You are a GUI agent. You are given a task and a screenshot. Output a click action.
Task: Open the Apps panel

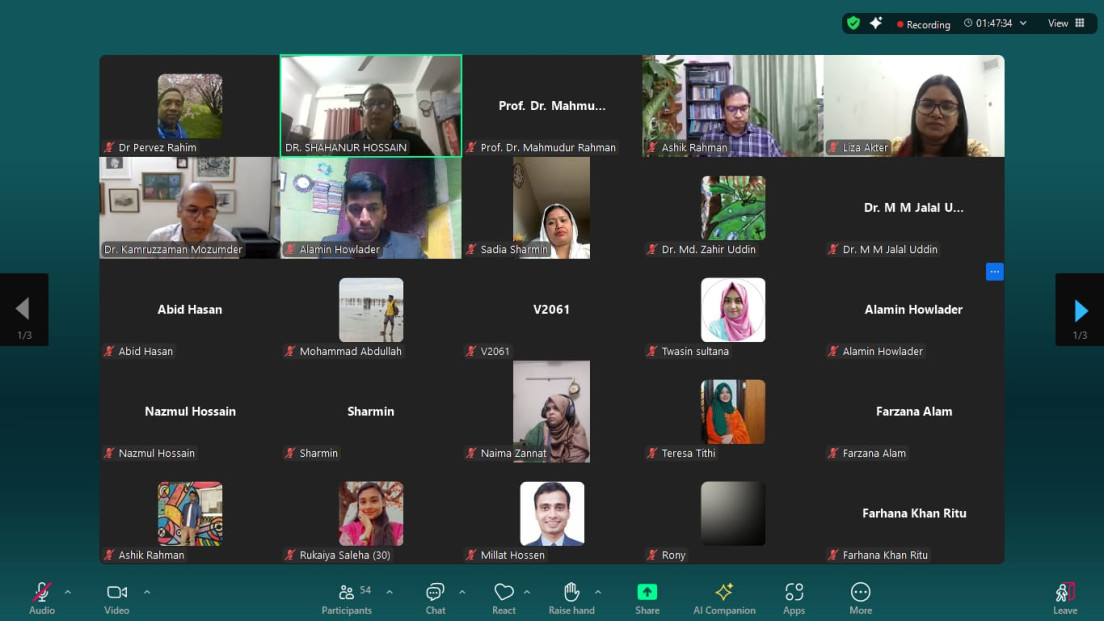(793, 597)
